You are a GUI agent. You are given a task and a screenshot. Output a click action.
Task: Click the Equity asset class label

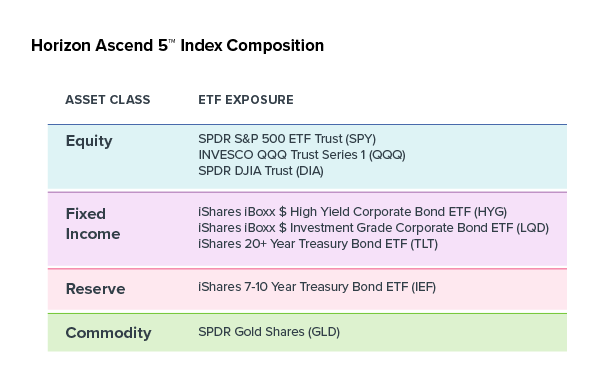click(89, 141)
